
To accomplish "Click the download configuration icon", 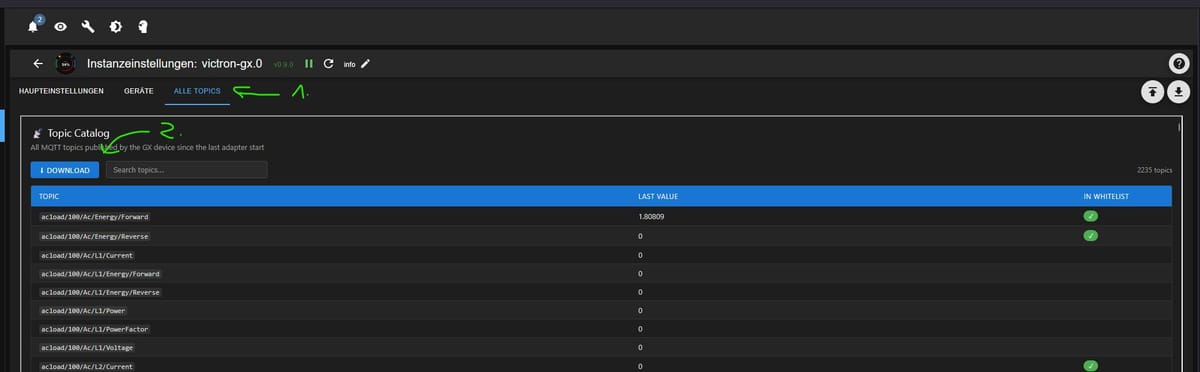I will pyautogui.click(x=1179, y=92).
